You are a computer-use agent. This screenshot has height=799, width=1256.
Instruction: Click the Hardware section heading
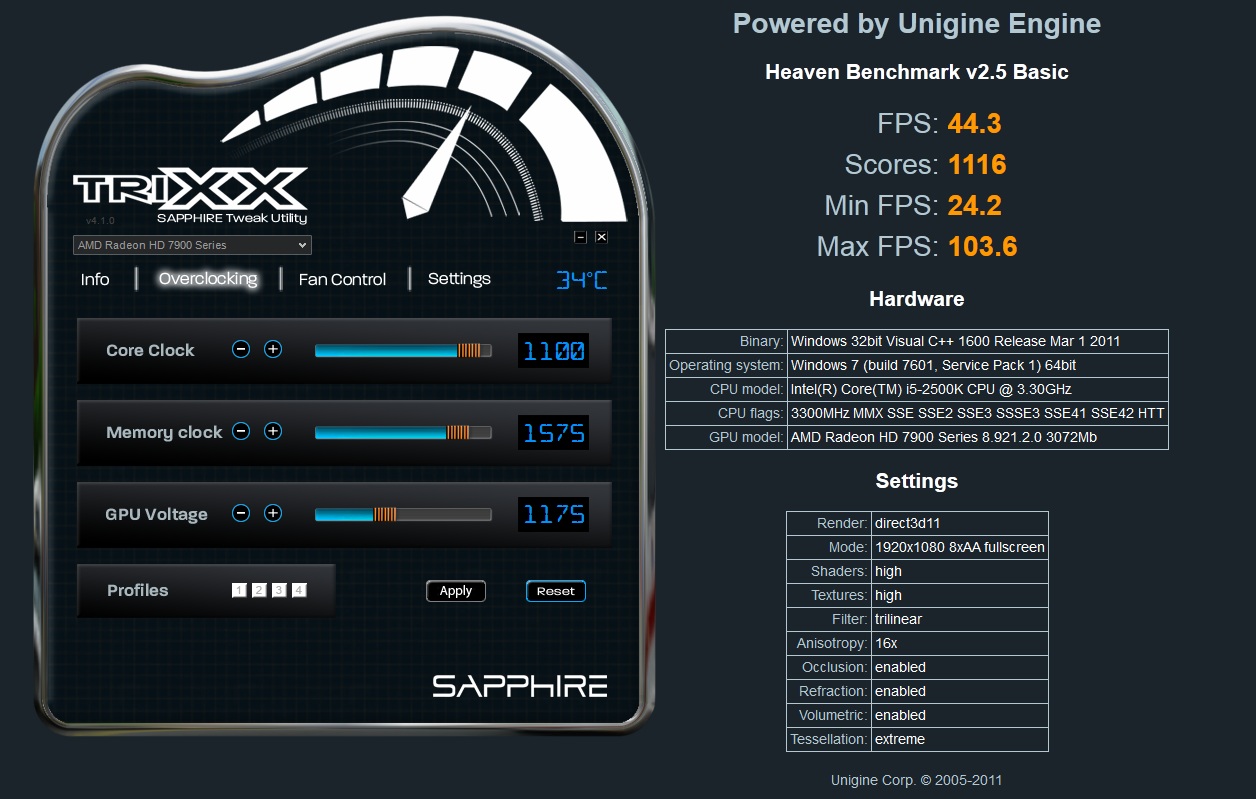(x=917, y=299)
